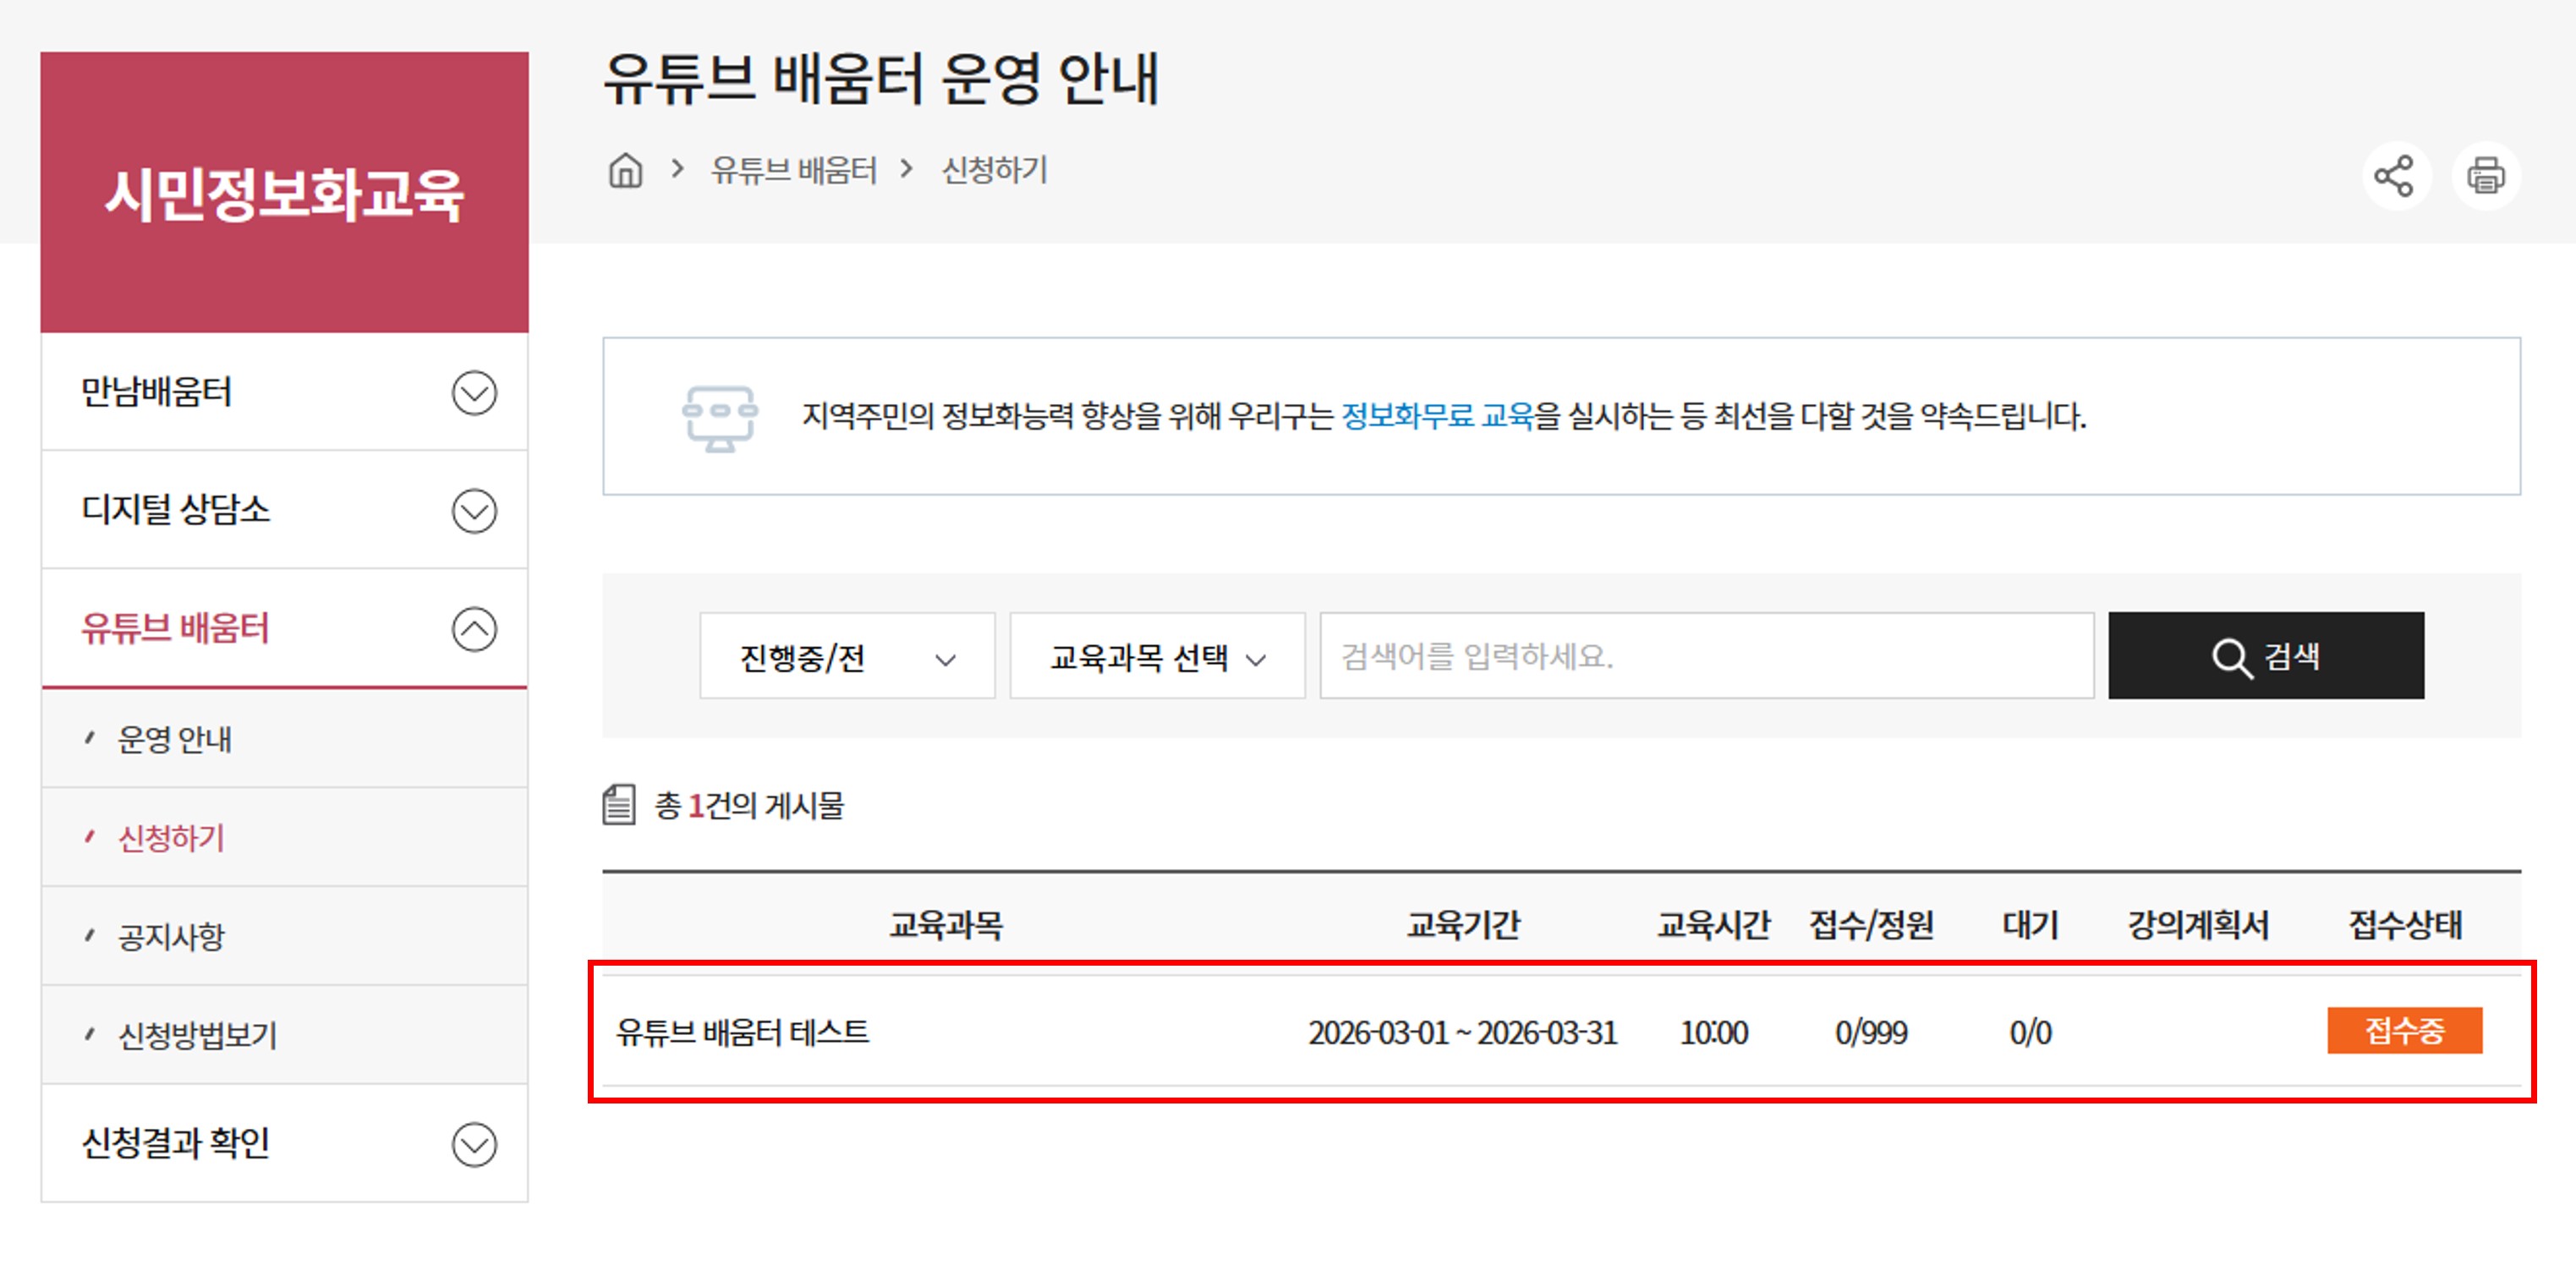The width and height of the screenshot is (2576, 1265).
Task: Open the 신청방법보기 submenu item
Action: [197, 1035]
